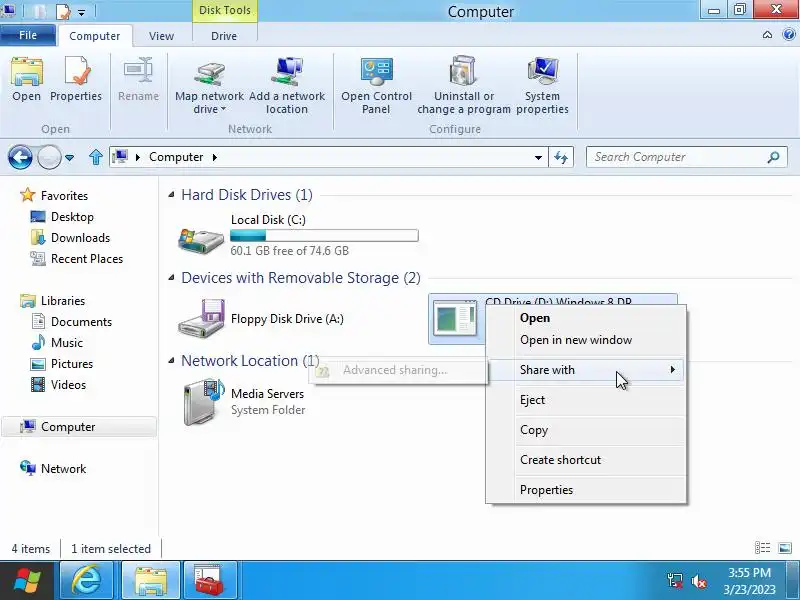Choose Open in context menu
Viewport: 800px width, 600px height.
586,318
